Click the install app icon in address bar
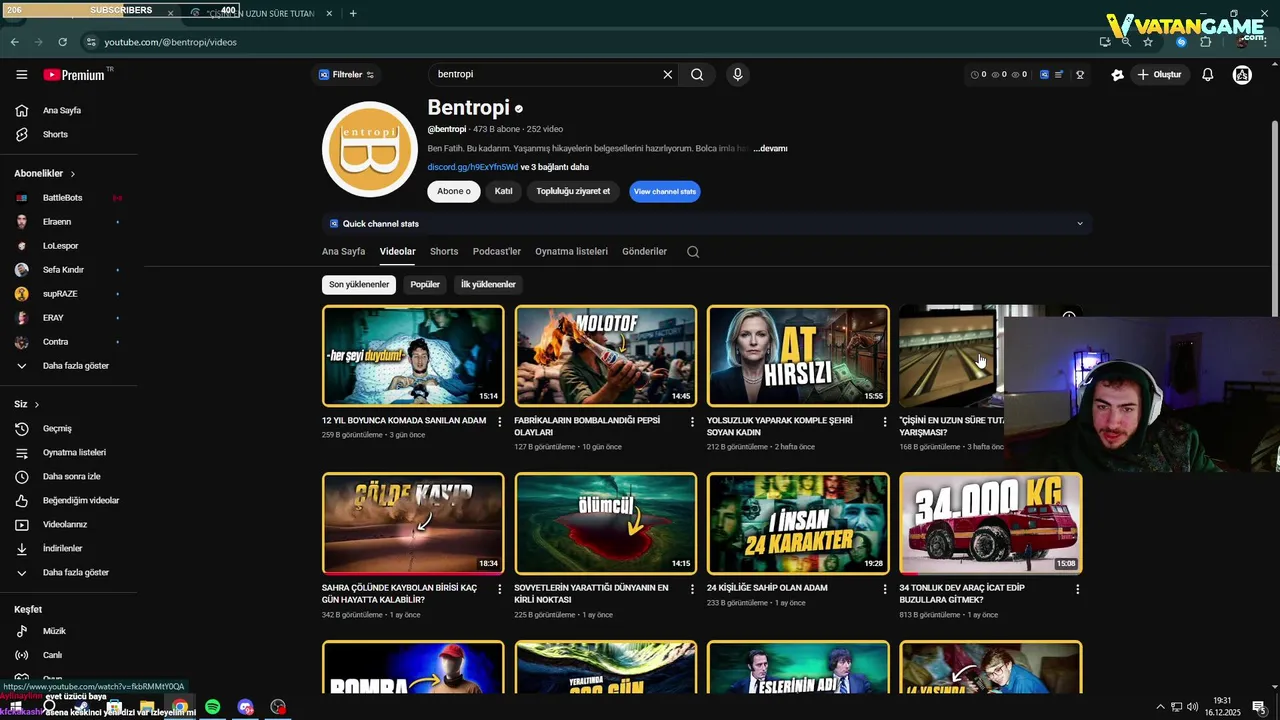Viewport: 1280px width, 720px height. [x=1105, y=42]
